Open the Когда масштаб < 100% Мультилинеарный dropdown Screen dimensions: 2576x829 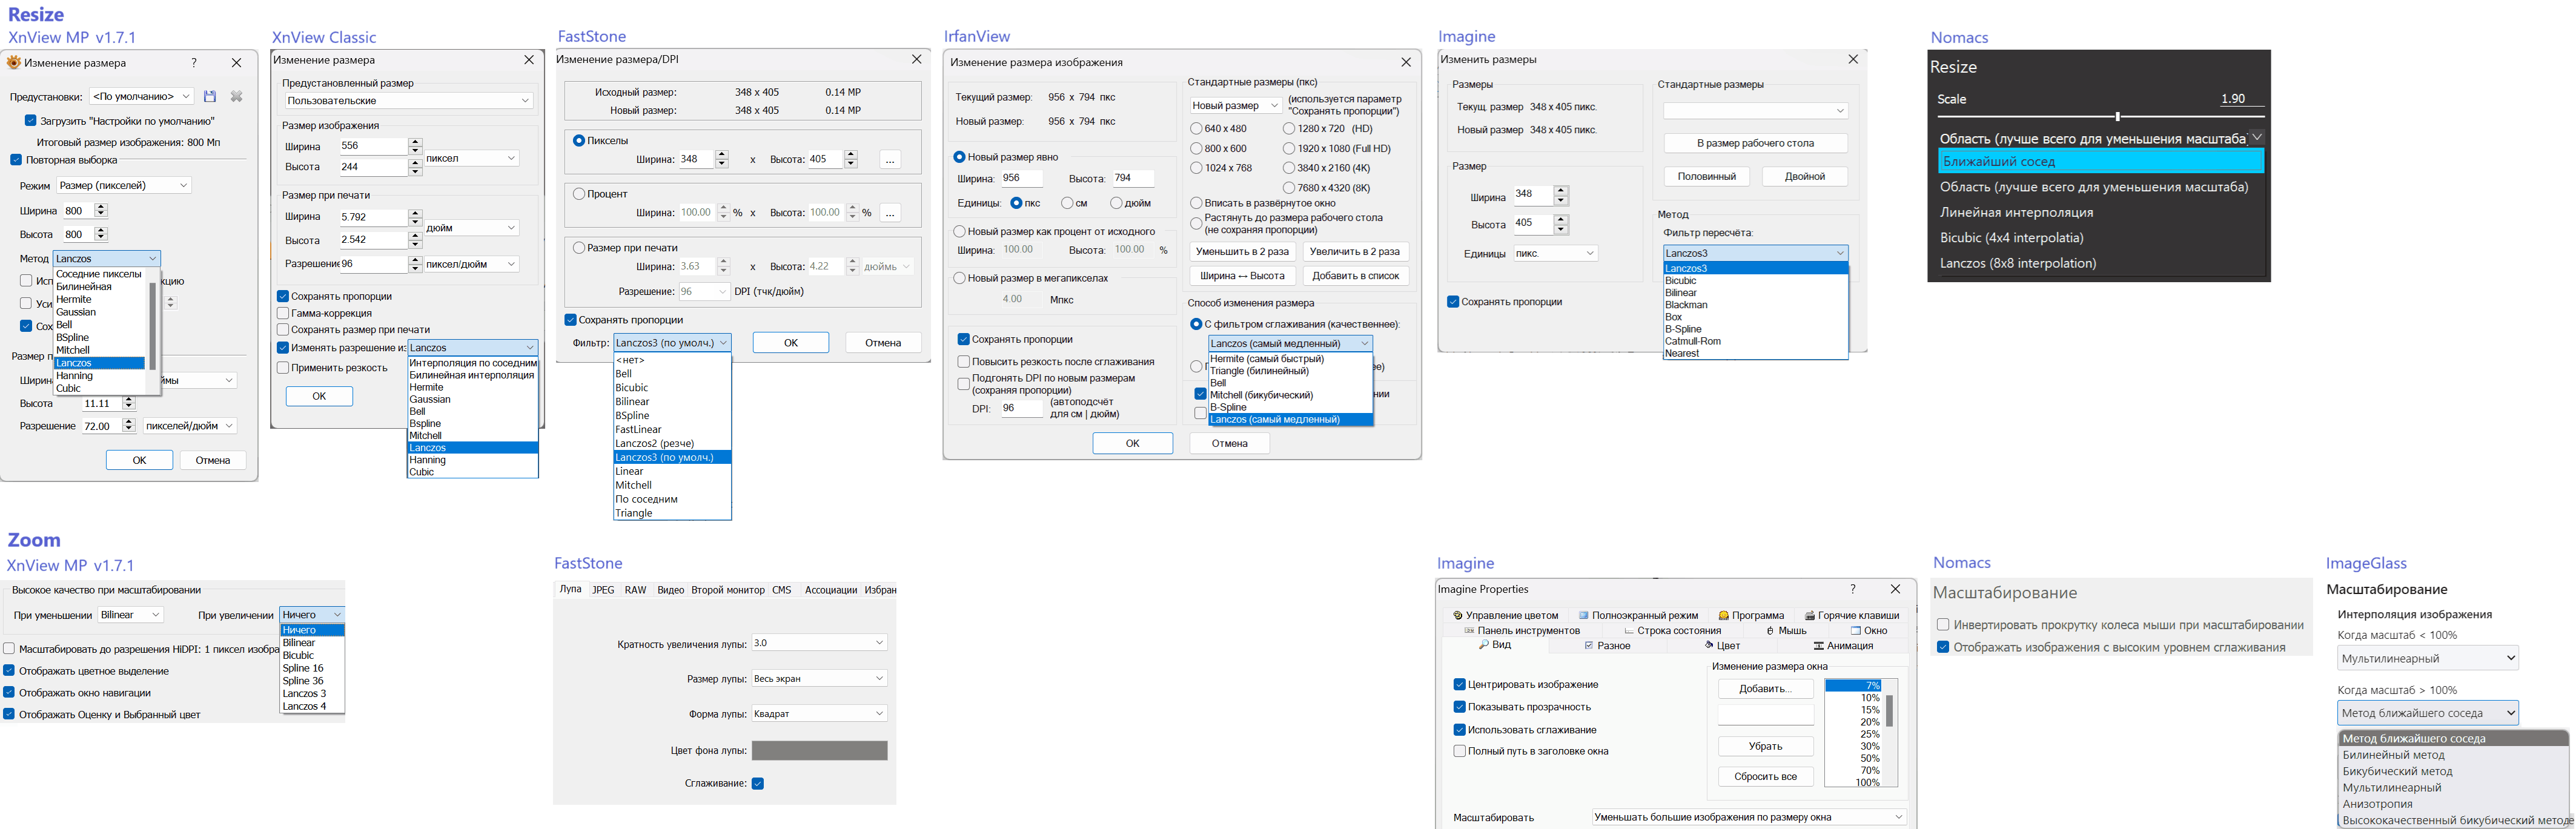click(x=2427, y=658)
